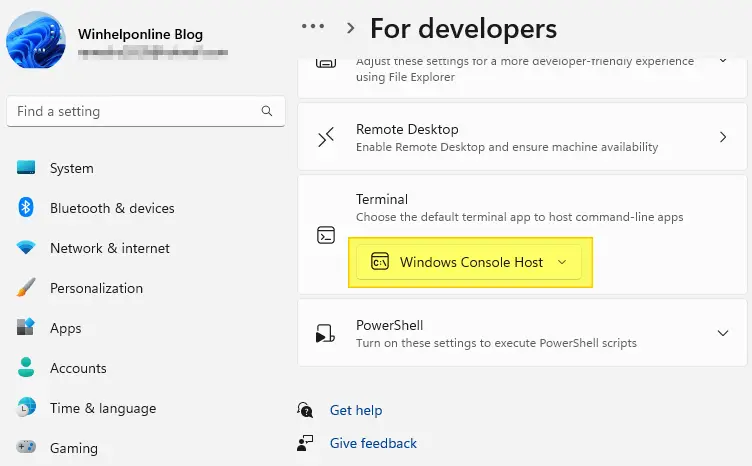This screenshot has height=466, width=752.
Task: Click the System monitor icon
Action: click(x=26, y=167)
